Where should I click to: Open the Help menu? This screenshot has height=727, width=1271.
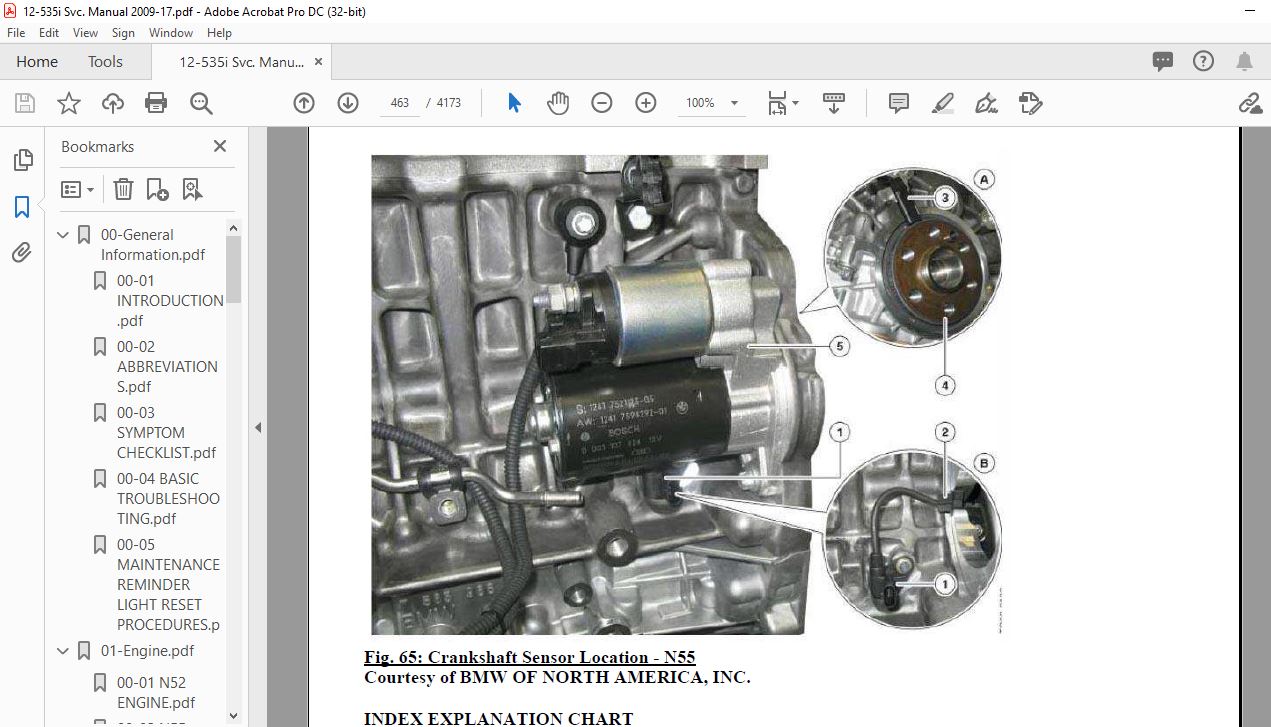click(219, 33)
